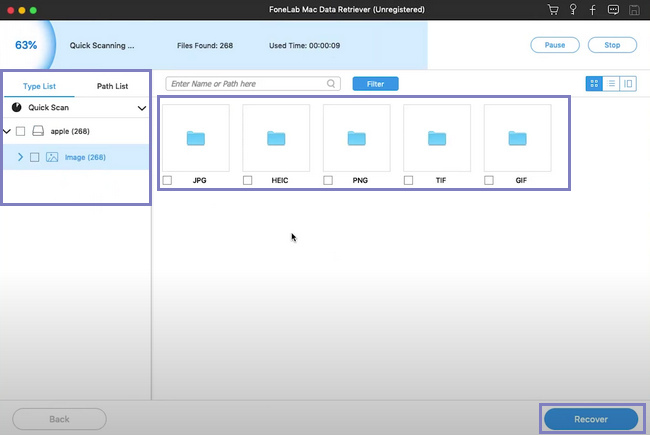Viewport: 650px width, 435px height.
Task: Click the name or path search field
Action: tap(253, 84)
